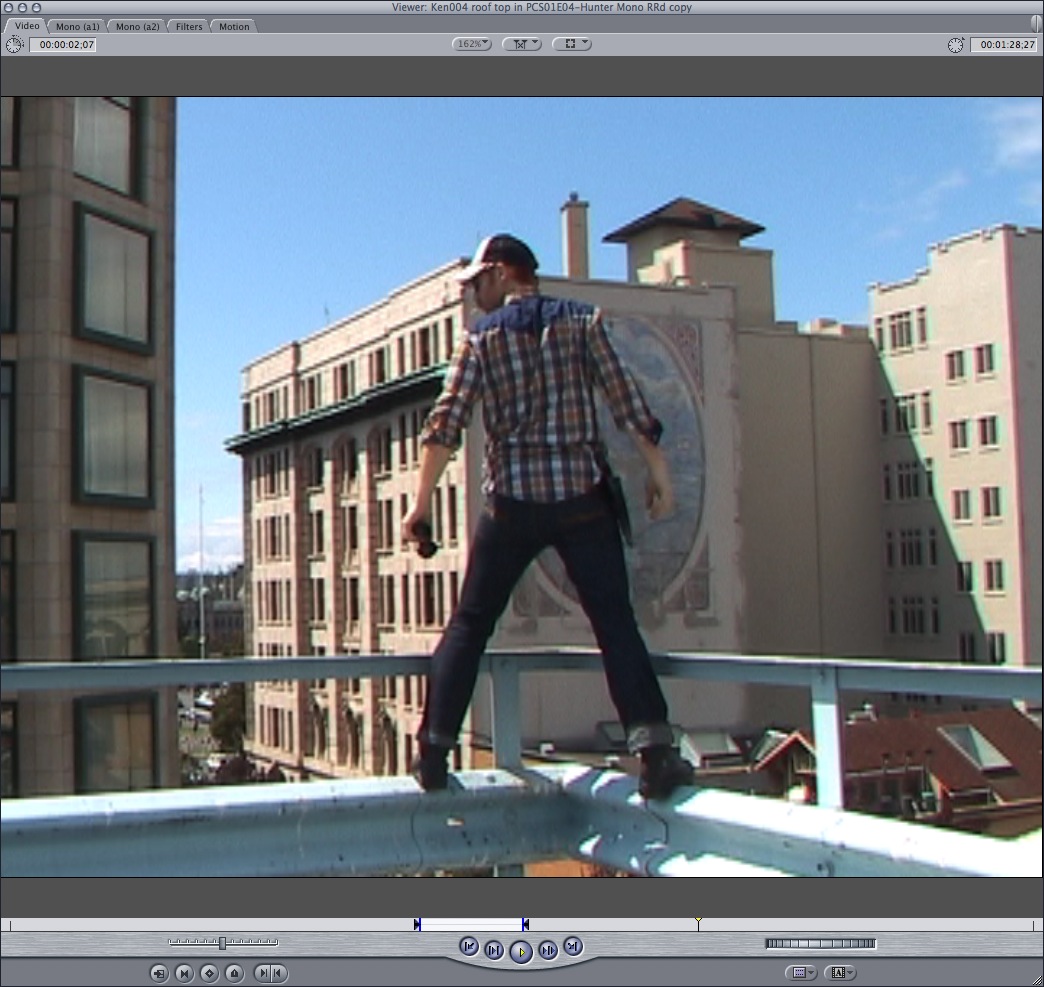Click the shuttle control slider
The height and width of the screenshot is (987, 1044).
tap(223, 942)
